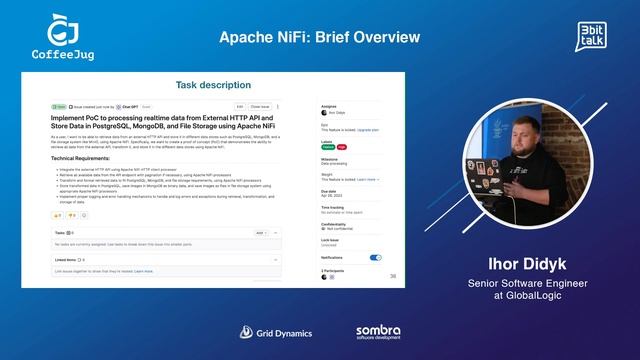
Task: Click the speaker video thumbnail
Action: coord(528,163)
